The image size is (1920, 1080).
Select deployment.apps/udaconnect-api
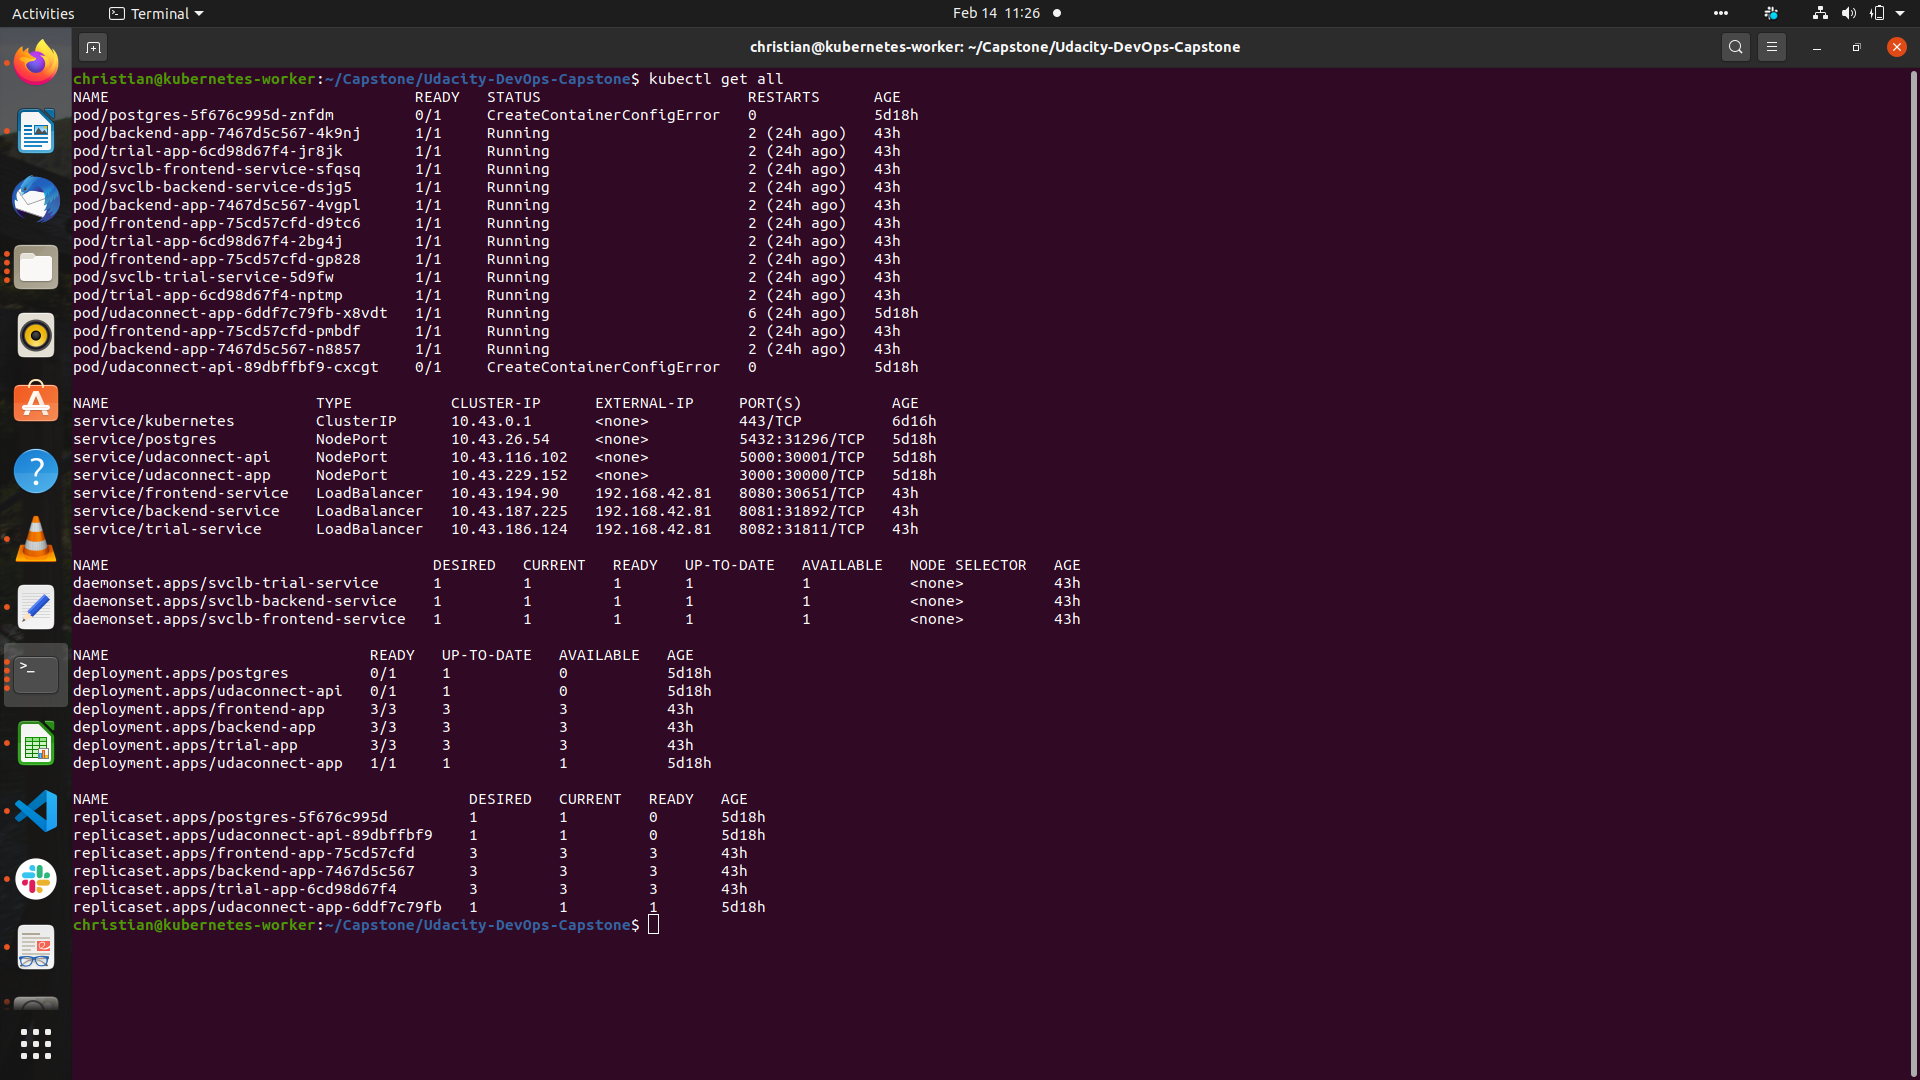208,691
